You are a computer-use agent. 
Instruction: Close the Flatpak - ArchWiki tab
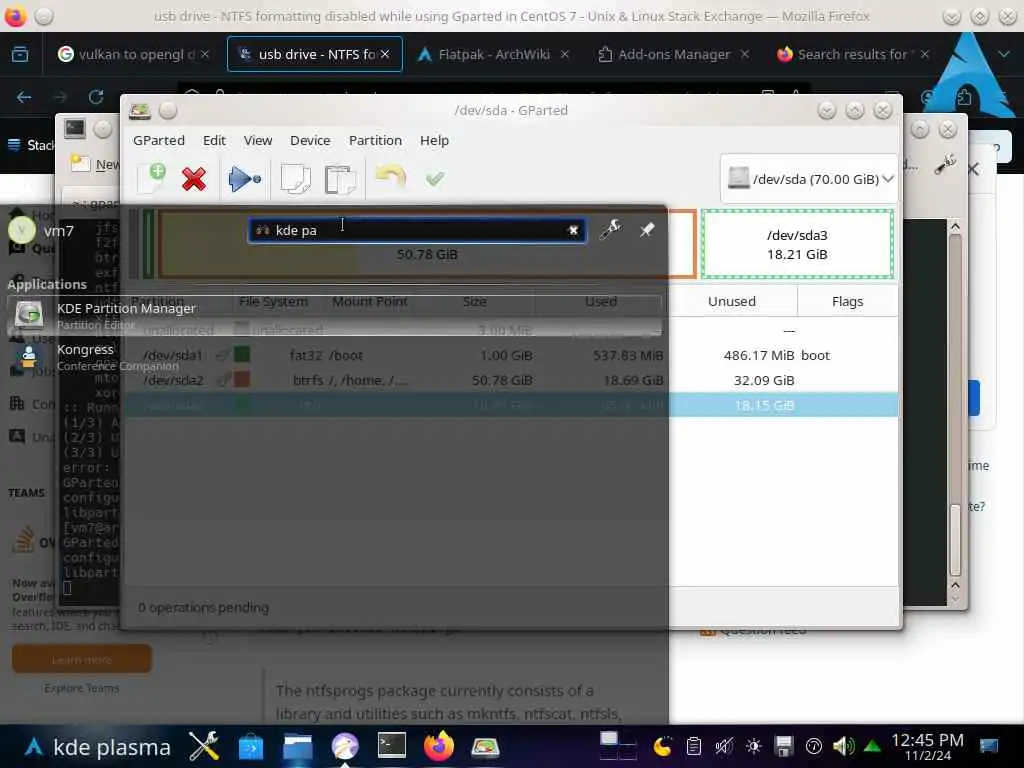(x=565, y=54)
